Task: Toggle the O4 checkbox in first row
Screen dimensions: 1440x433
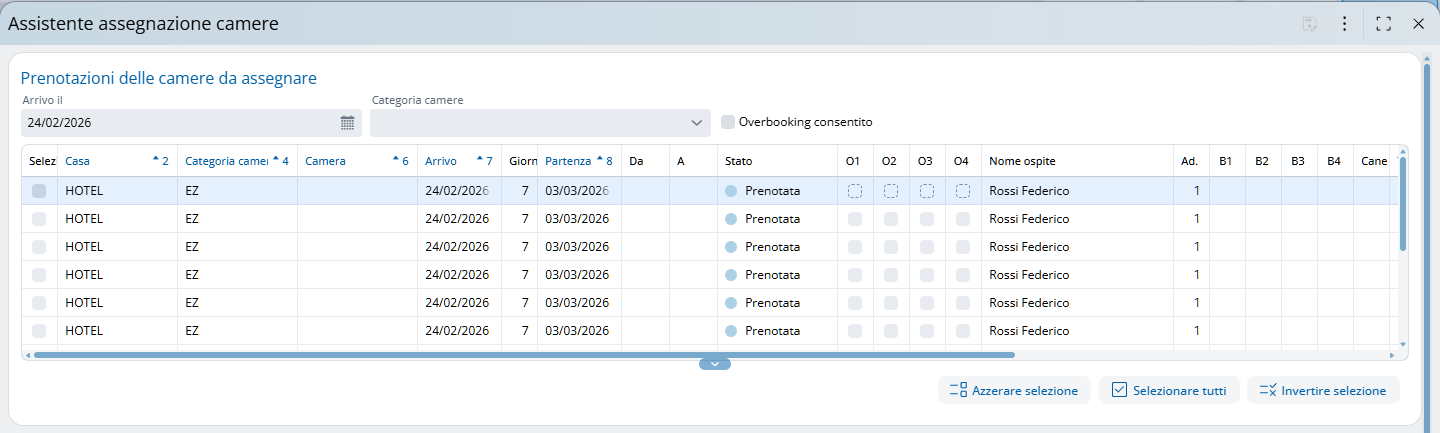Action: point(963,191)
